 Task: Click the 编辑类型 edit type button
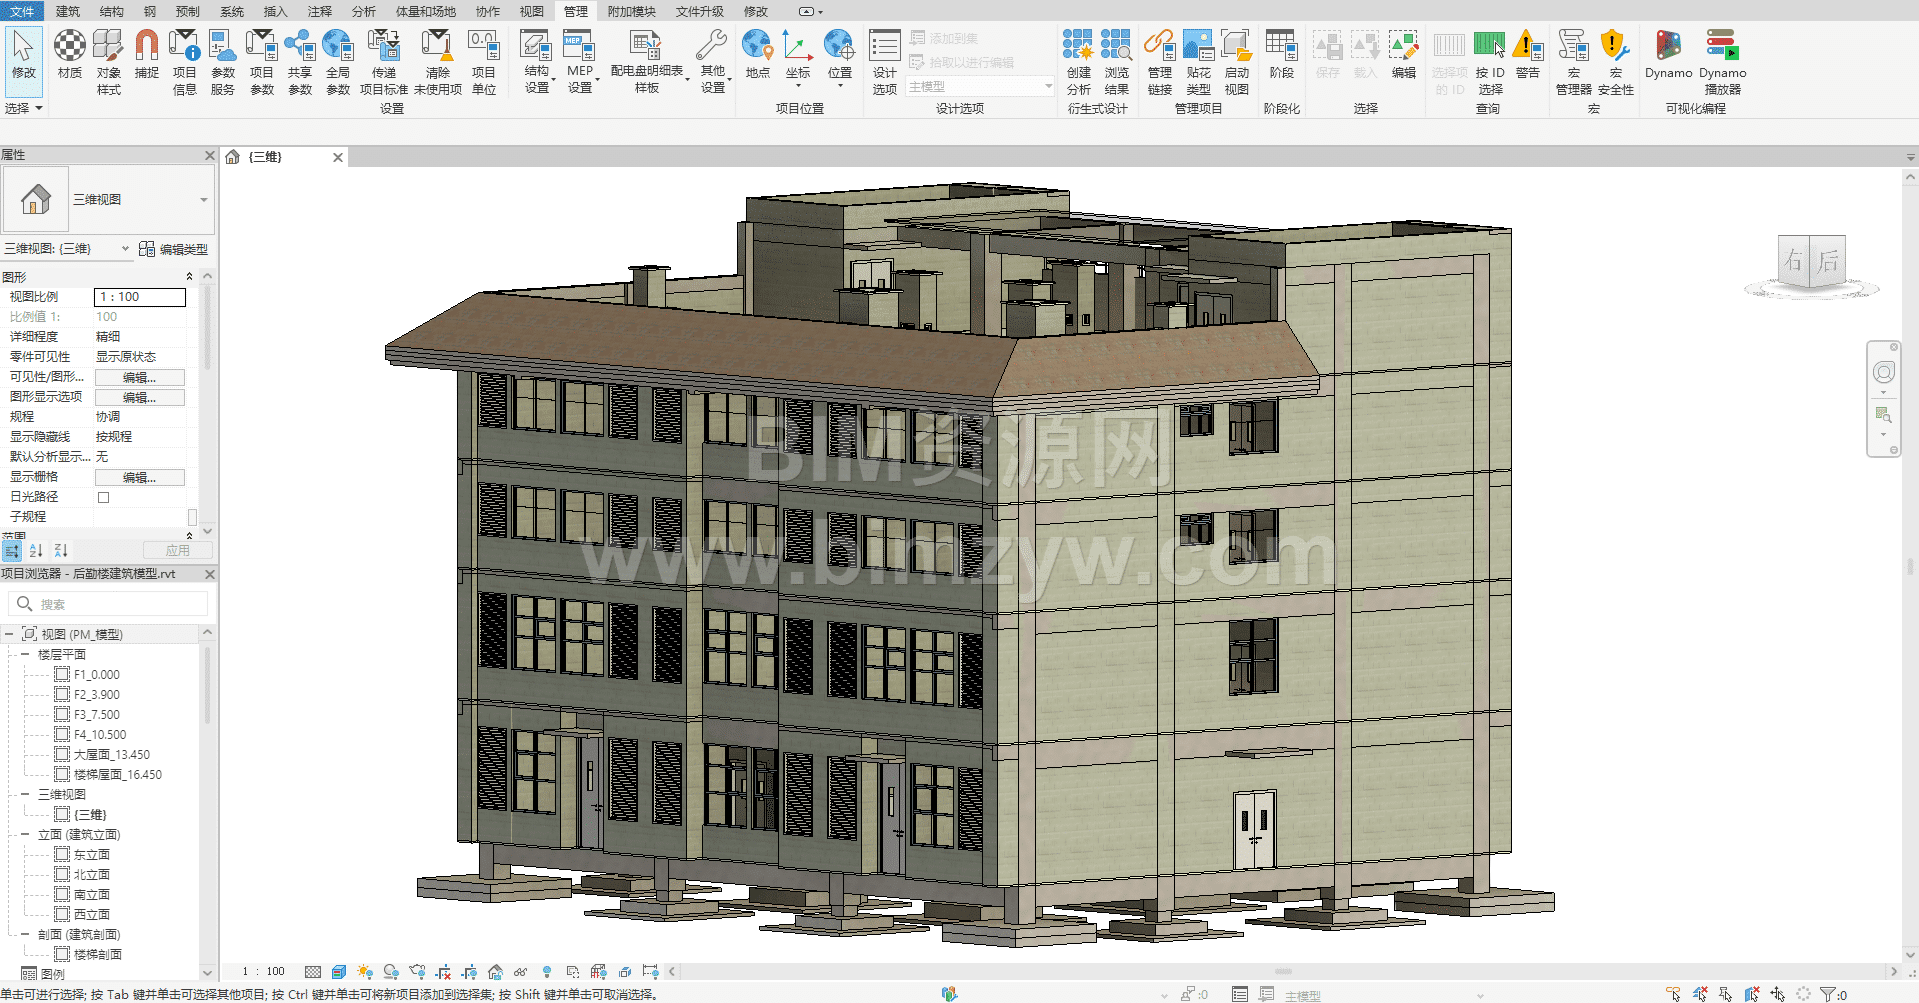pos(174,249)
